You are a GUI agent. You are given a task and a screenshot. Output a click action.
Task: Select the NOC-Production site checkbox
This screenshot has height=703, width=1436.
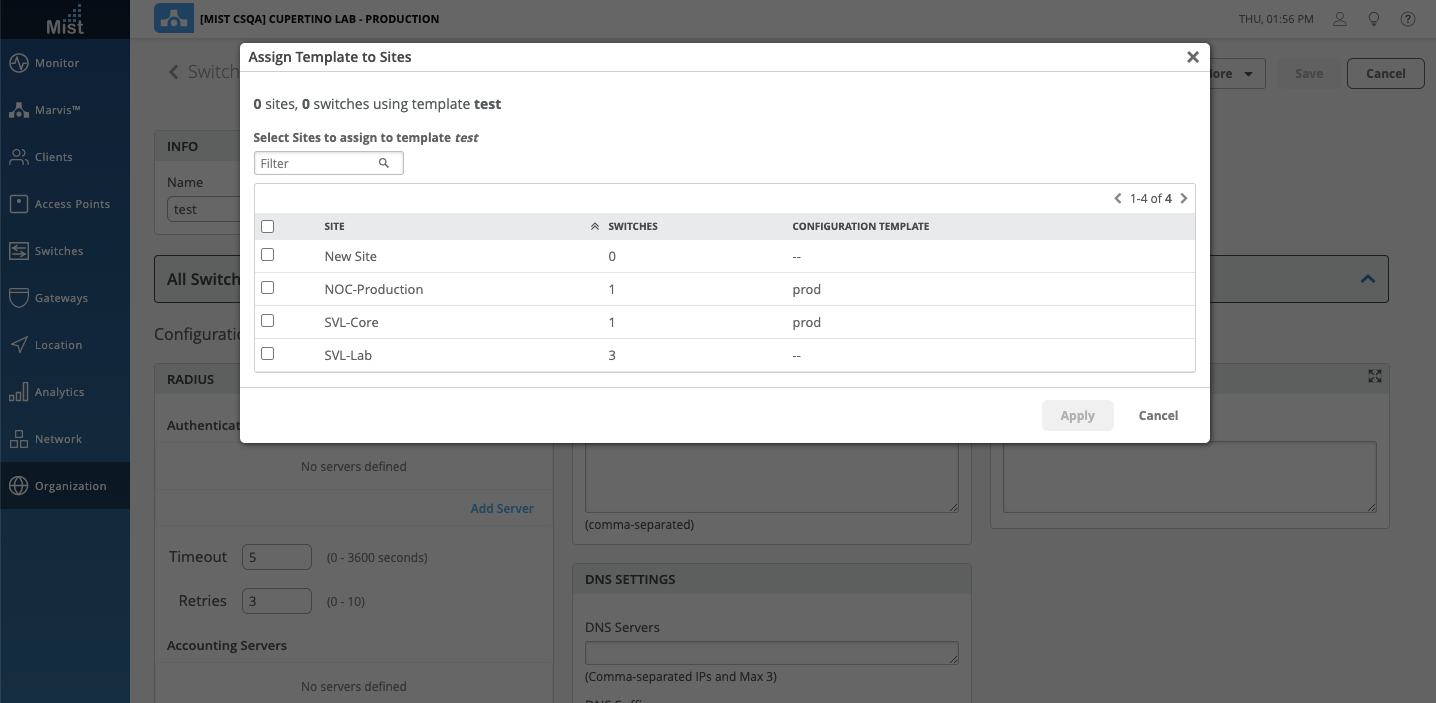(x=267, y=288)
